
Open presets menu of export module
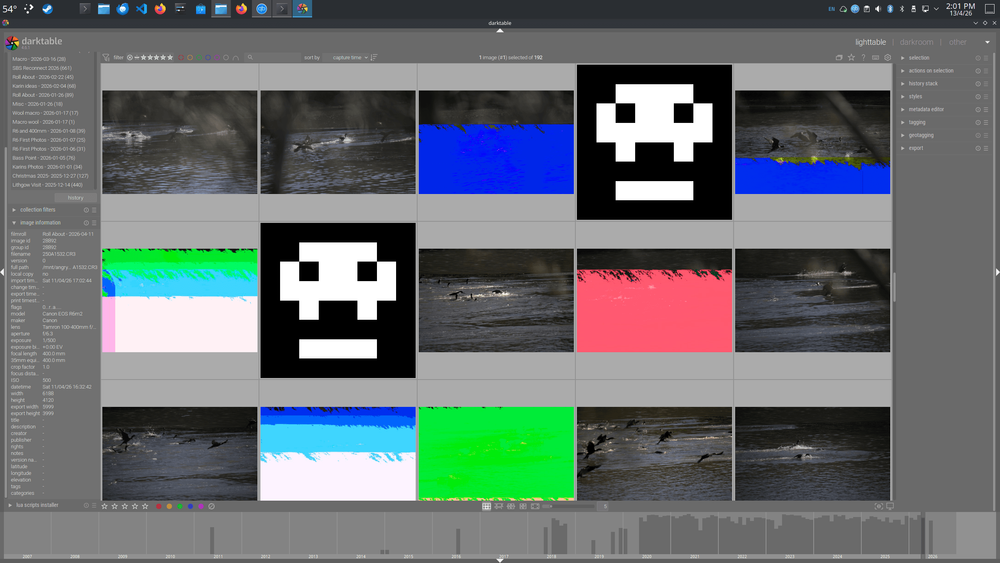click(x=986, y=148)
